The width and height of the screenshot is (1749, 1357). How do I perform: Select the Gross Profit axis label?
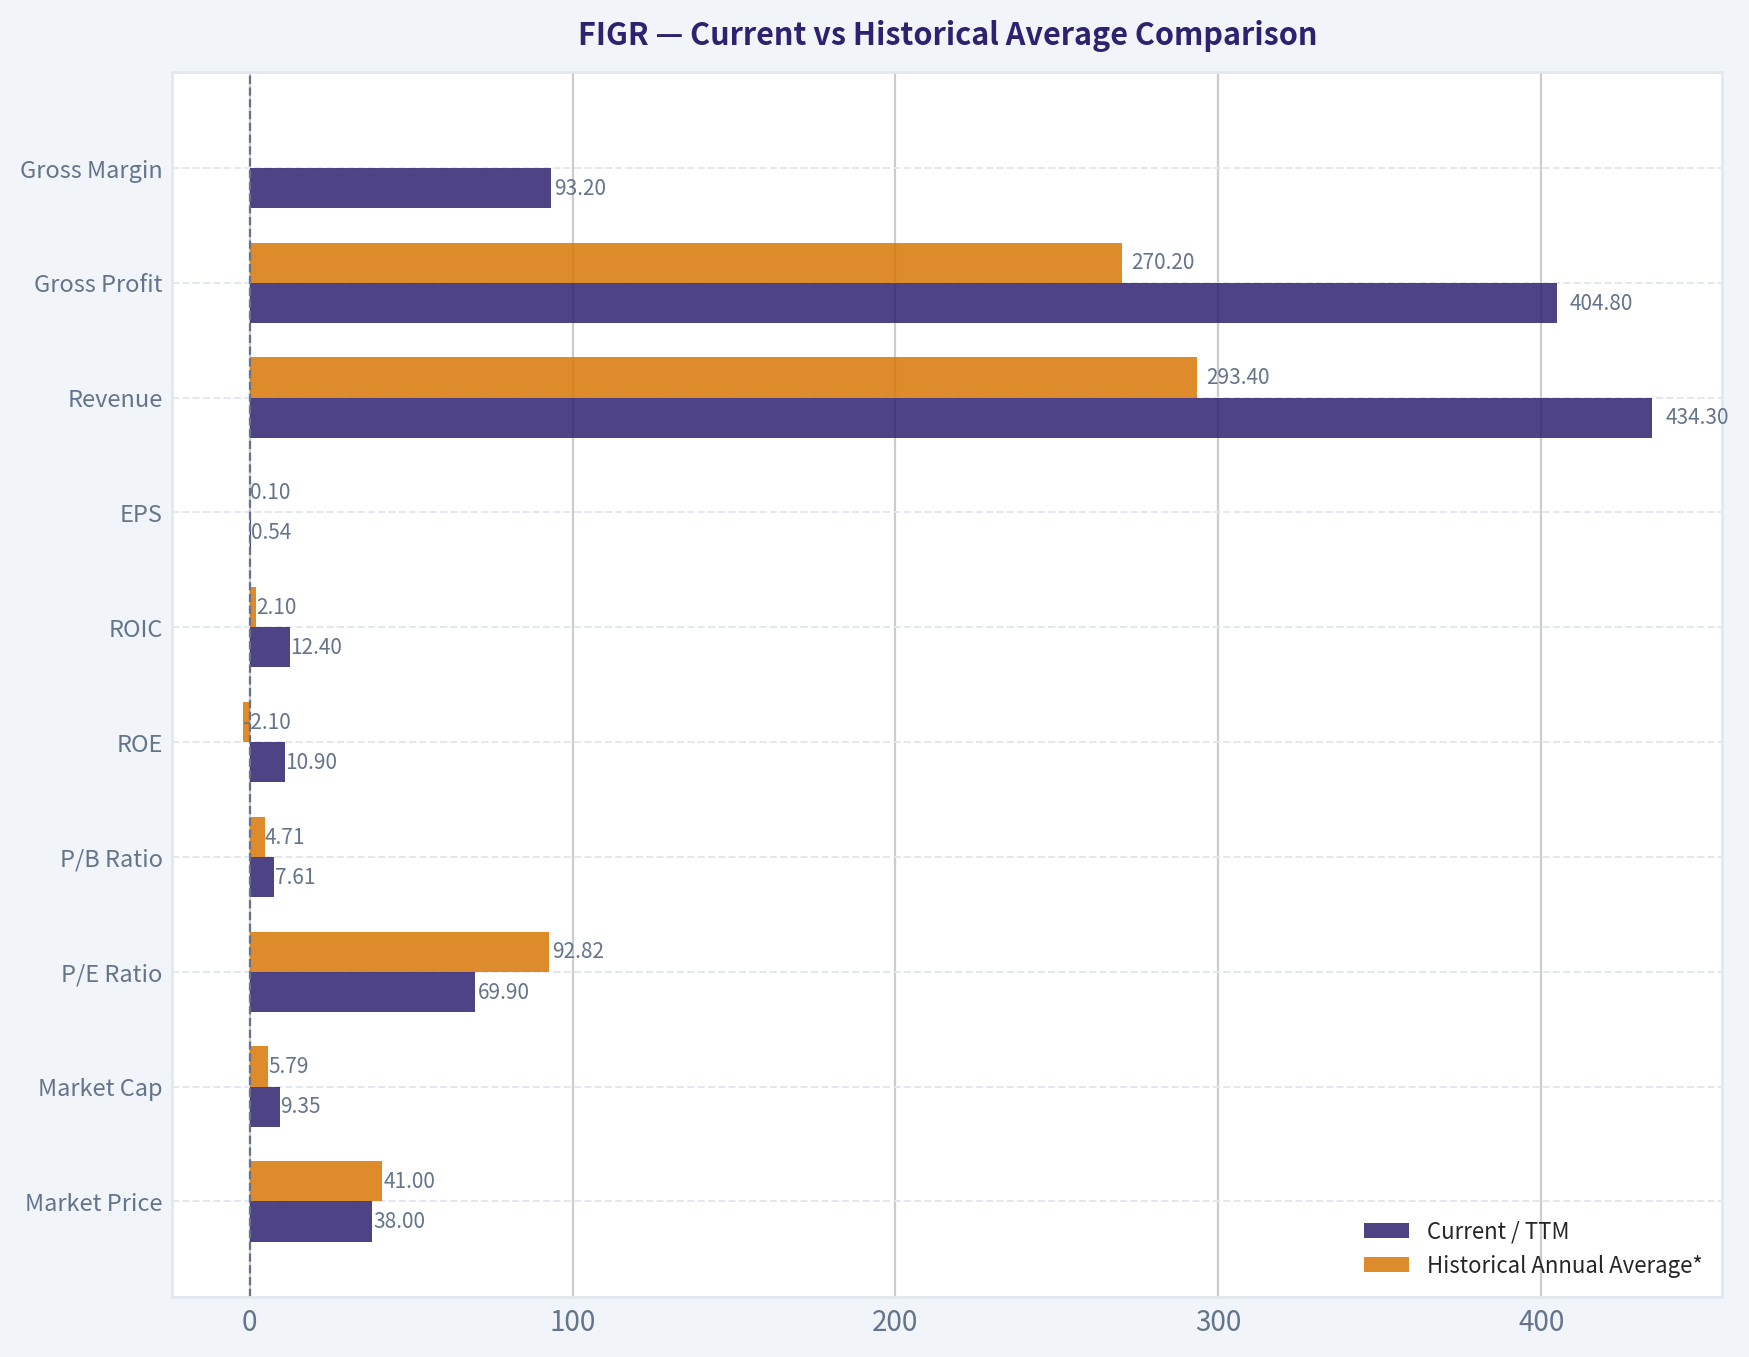tap(98, 284)
